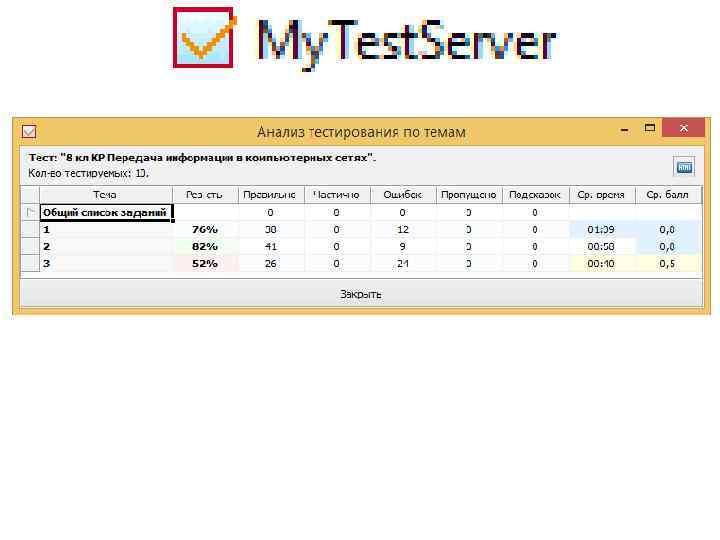Click the errors cell with value 24
Image resolution: width=720 pixels, height=540 pixels.
tap(403, 264)
